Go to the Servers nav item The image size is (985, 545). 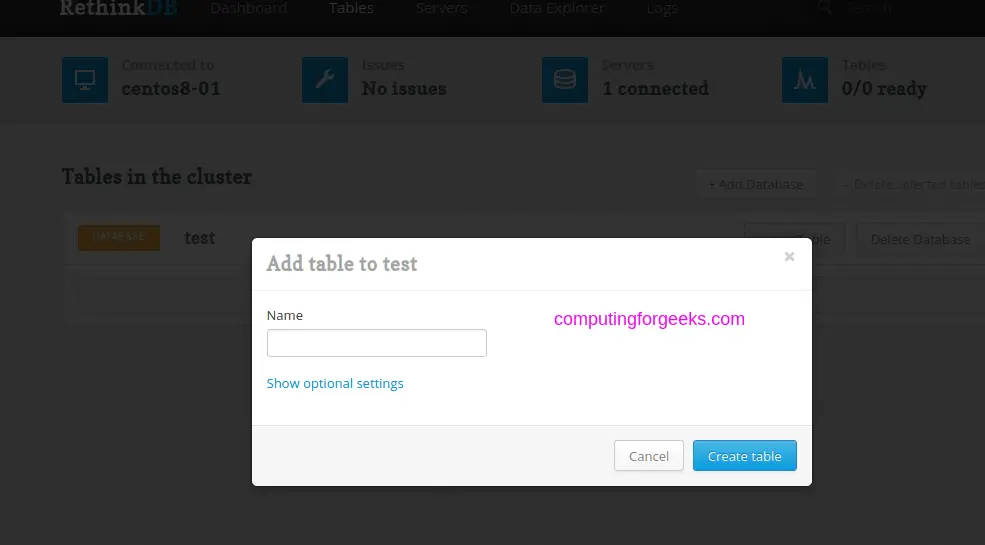(x=441, y=8)
